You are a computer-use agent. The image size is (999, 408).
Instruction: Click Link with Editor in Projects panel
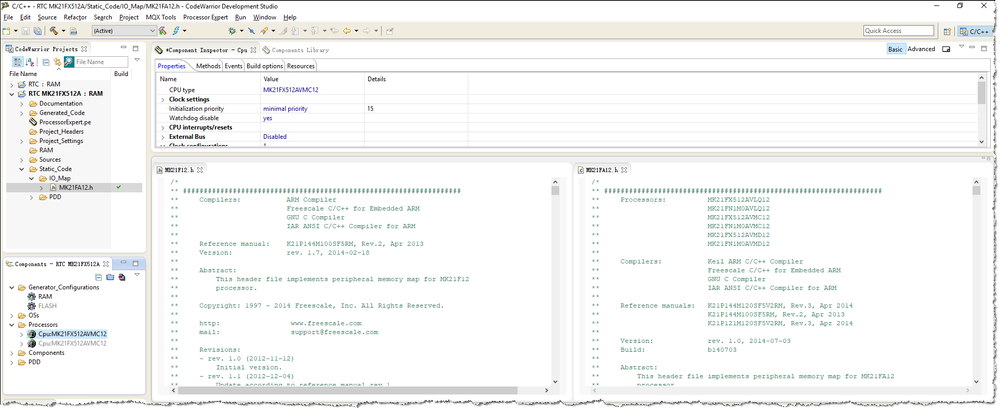coord(57,62)
